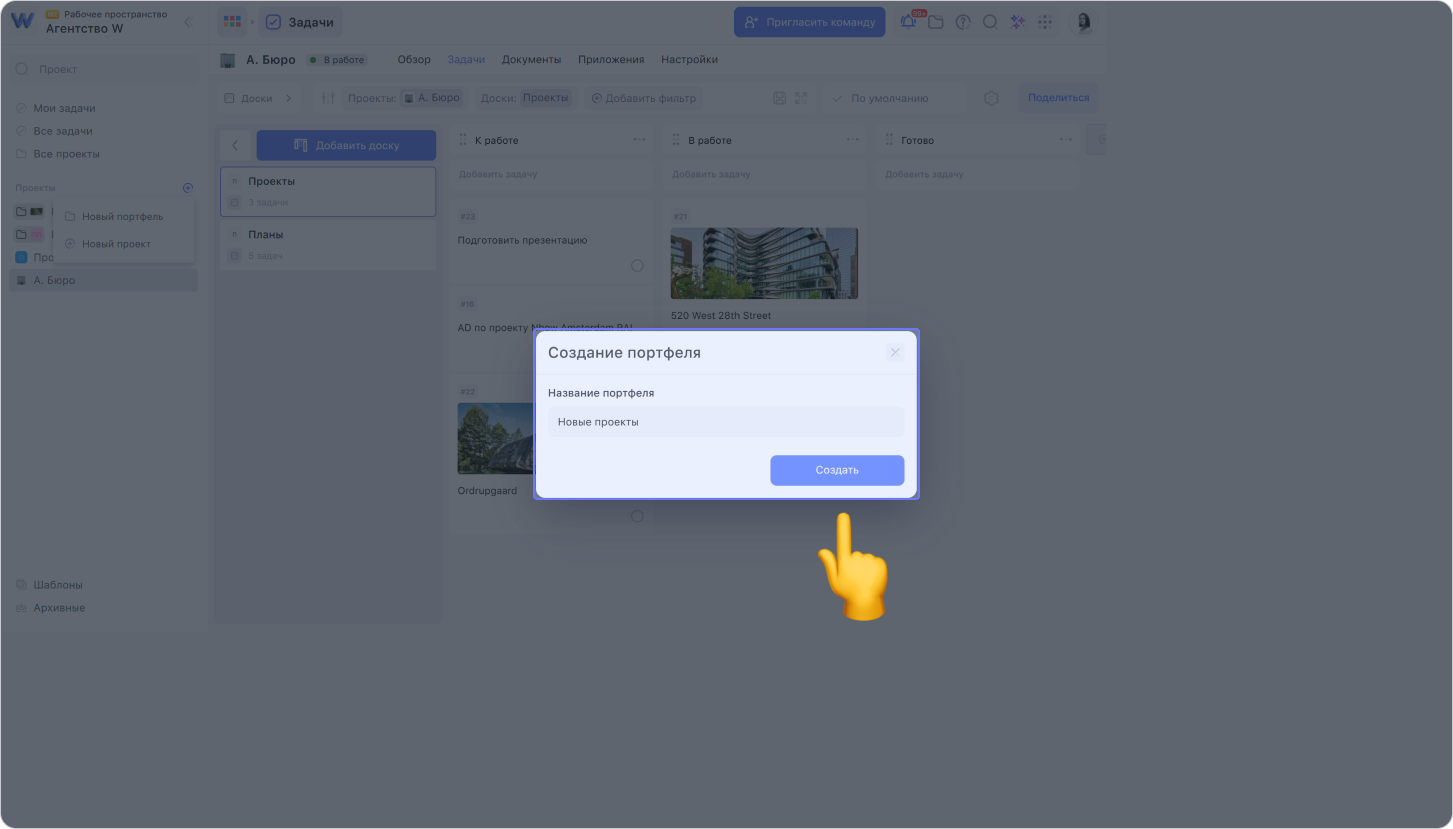Add task in В работе column
1453x829 pixels.
coord(763,174)
